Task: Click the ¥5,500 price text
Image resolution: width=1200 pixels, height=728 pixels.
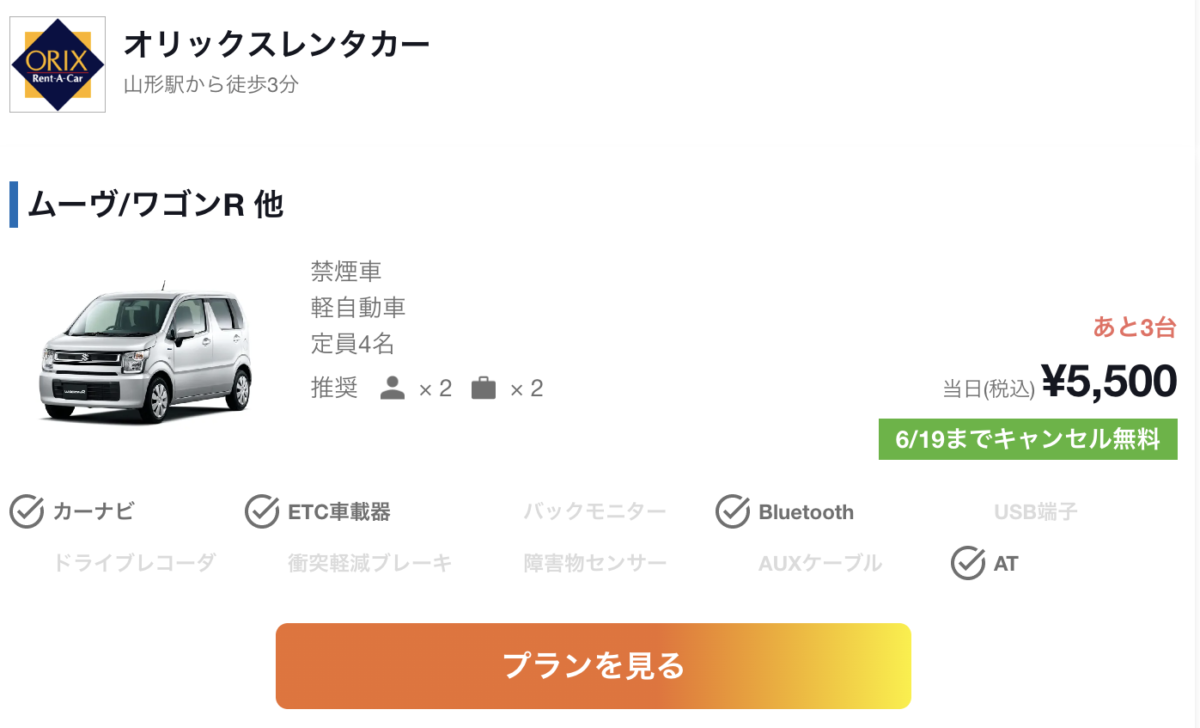Action: point(1108,381)
